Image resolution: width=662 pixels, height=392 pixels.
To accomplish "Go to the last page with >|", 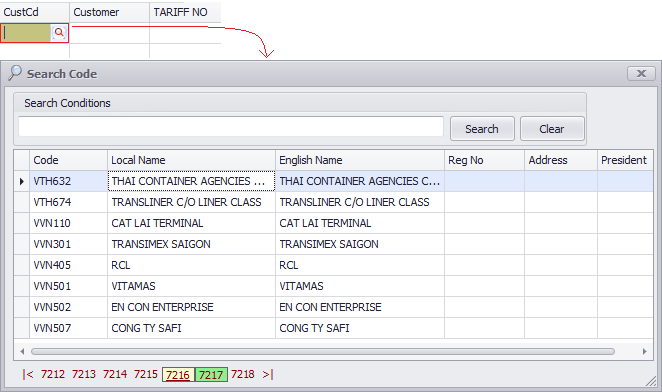I will coord(268,374).
